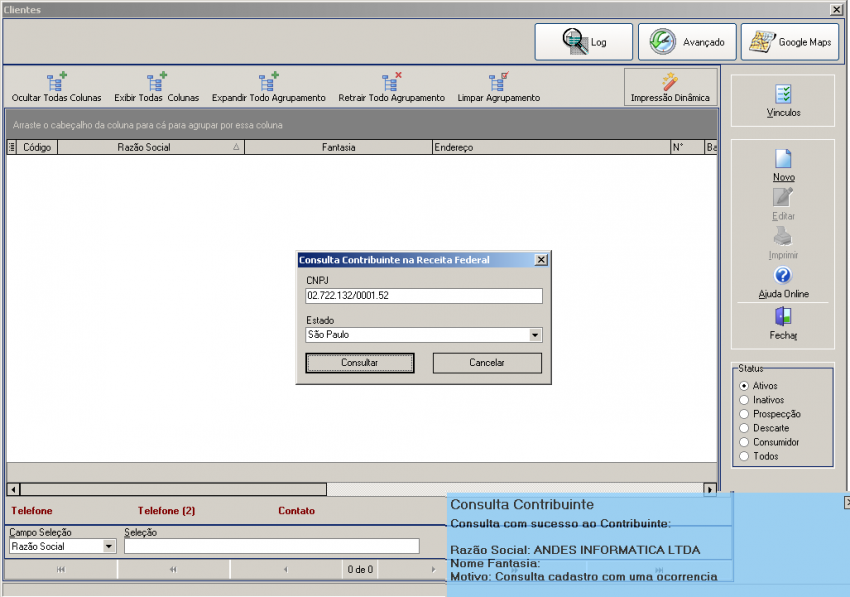The height and width of the screenshot is (597, 850).
Task: Click the Editar pencil icon
Action: click(783, 197)
